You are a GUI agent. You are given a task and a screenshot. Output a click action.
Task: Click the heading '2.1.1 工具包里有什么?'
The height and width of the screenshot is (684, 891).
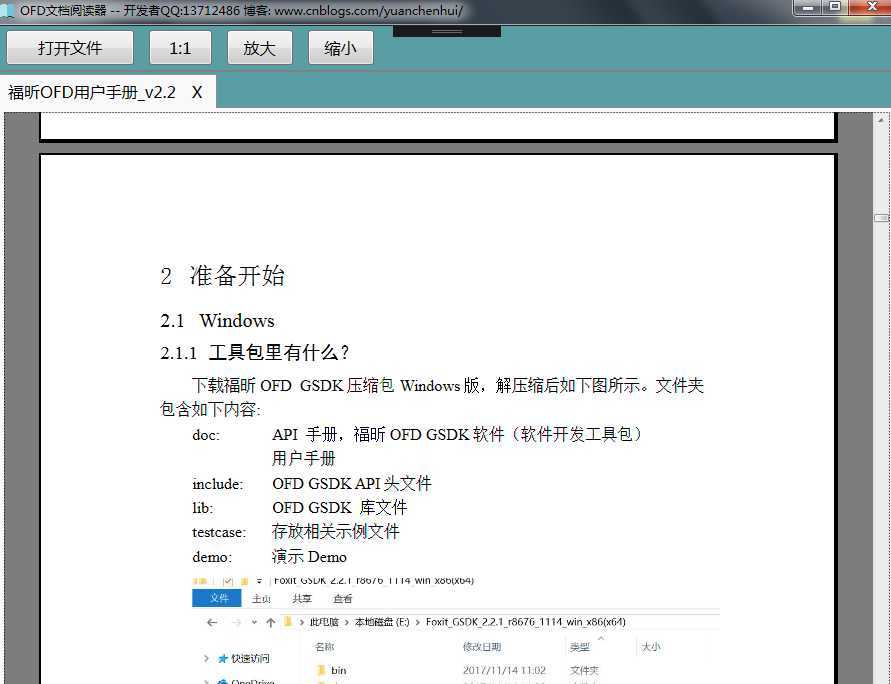[254, 353]
